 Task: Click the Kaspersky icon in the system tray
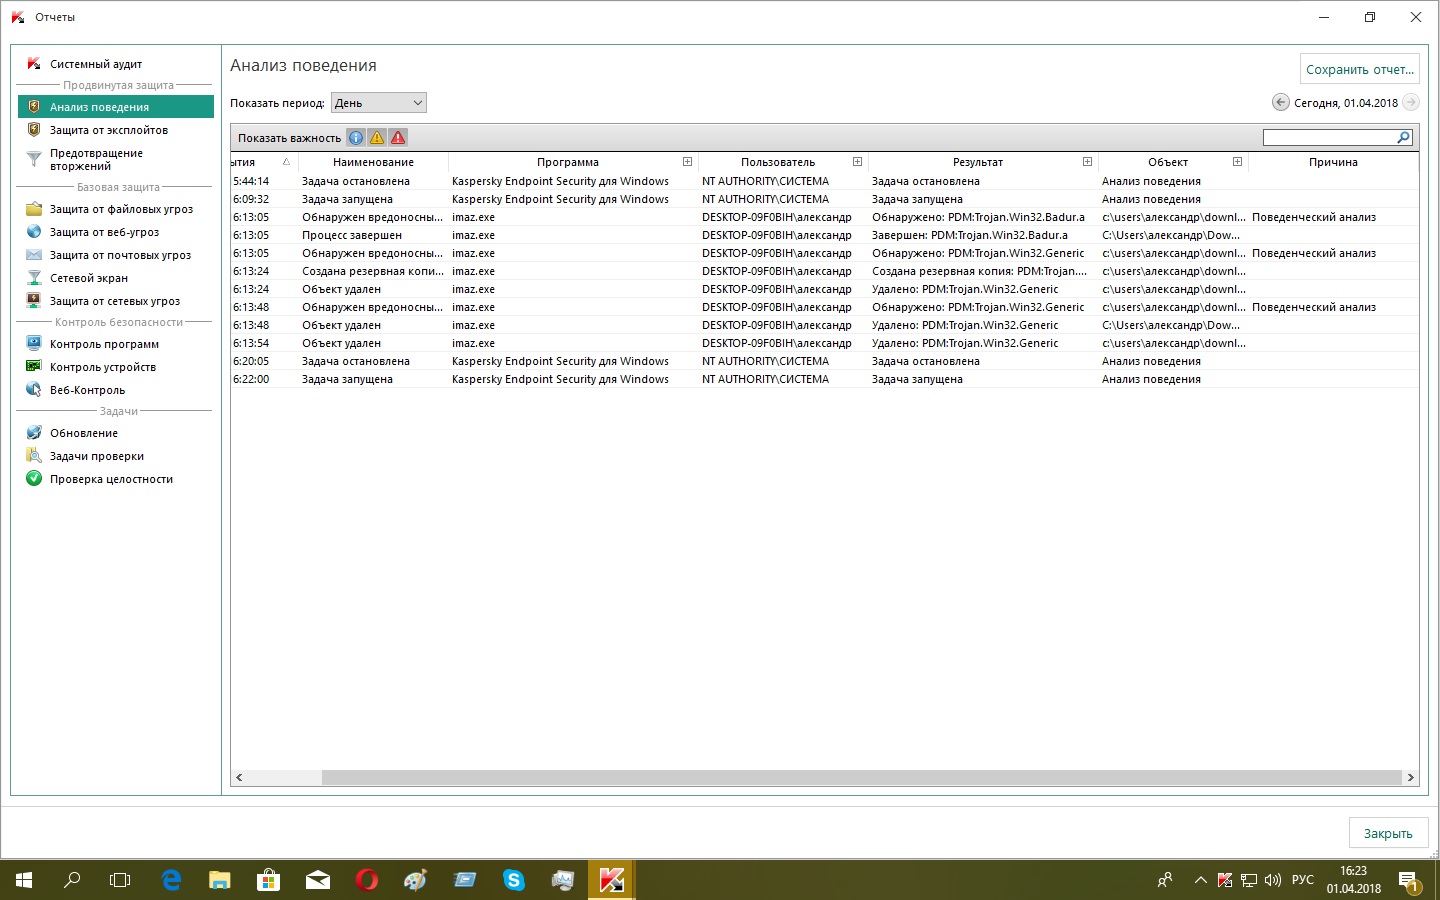[1225, 881]
